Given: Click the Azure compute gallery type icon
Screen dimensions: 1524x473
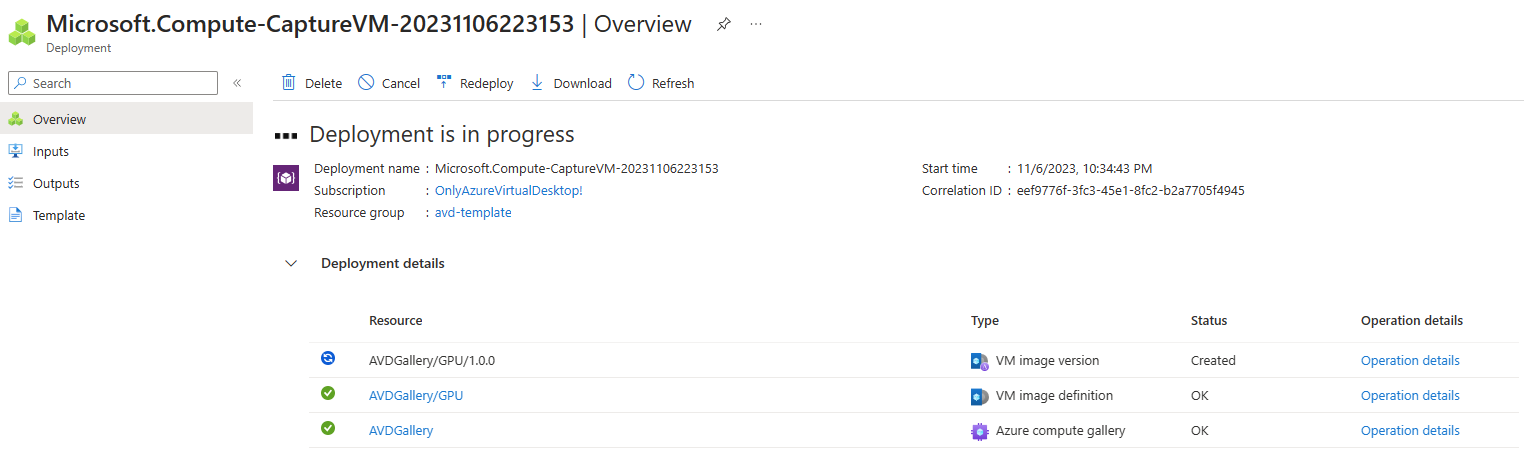Looking at the screenshot, I should coord(980,431).
